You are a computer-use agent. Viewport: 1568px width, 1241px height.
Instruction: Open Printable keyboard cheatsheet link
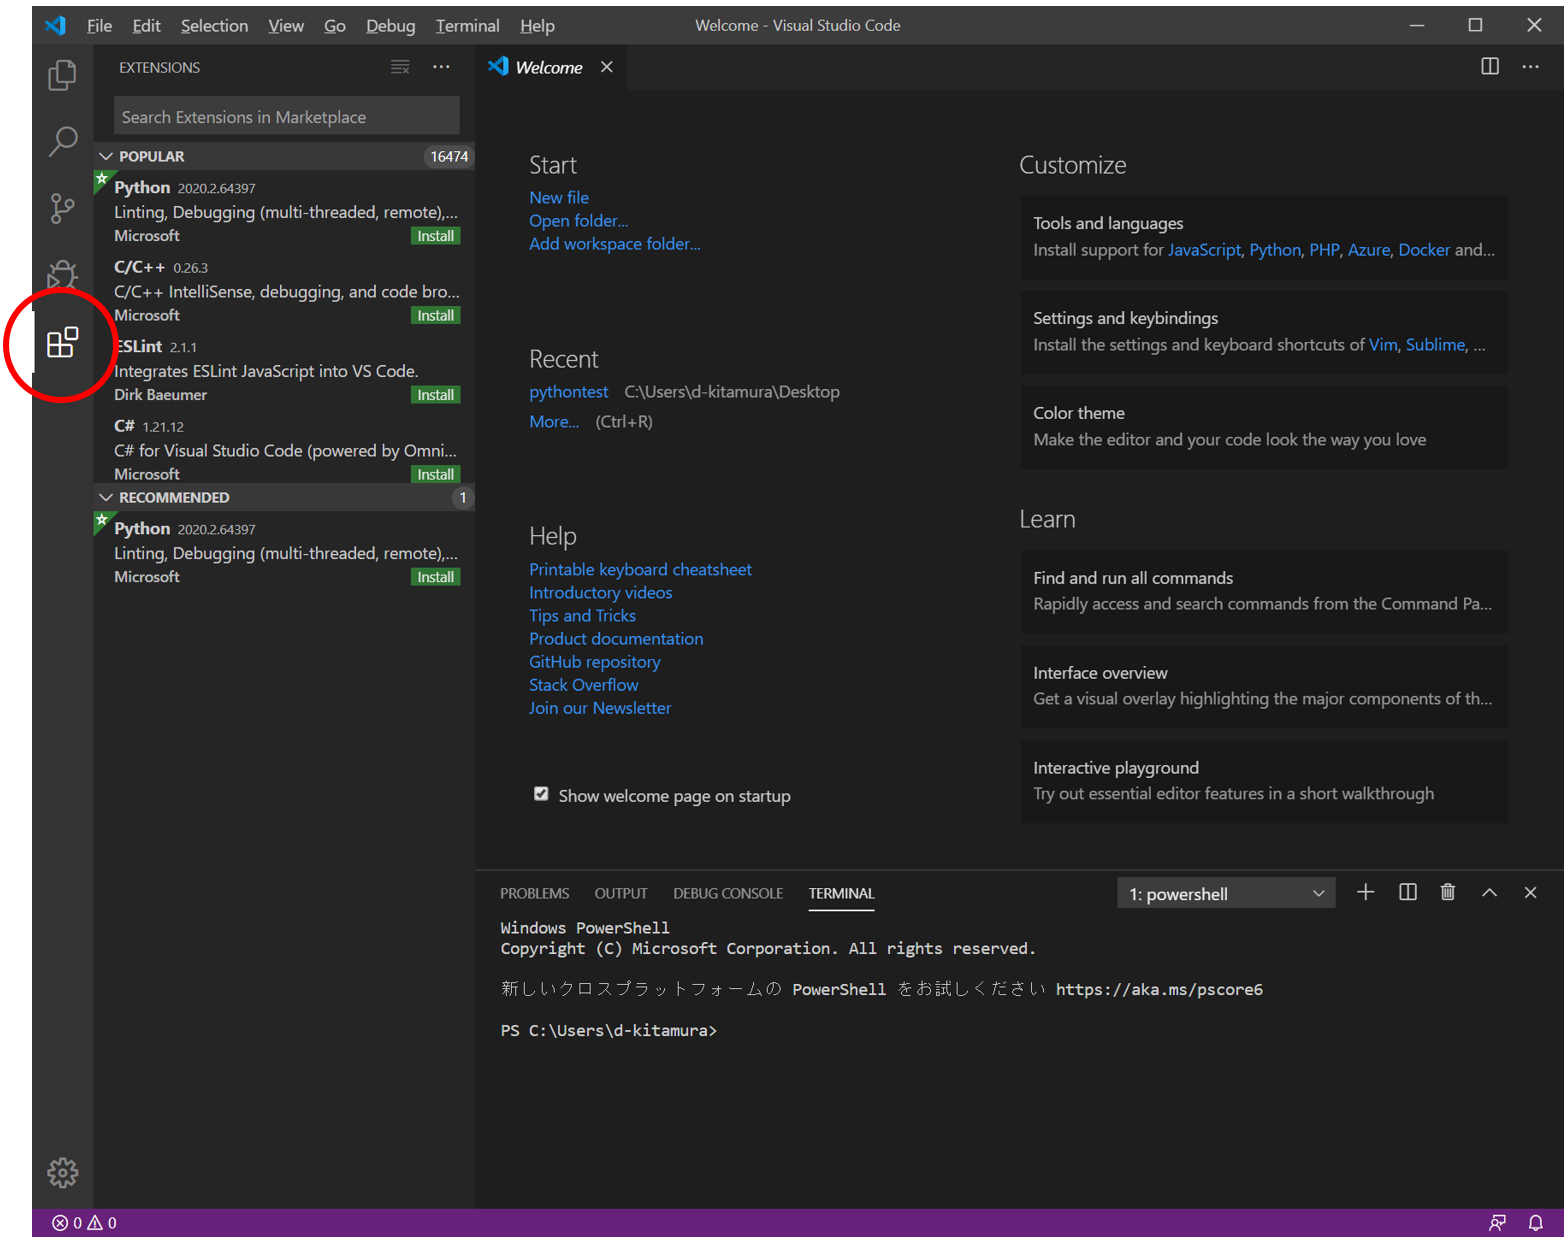[x=640, y=569]
